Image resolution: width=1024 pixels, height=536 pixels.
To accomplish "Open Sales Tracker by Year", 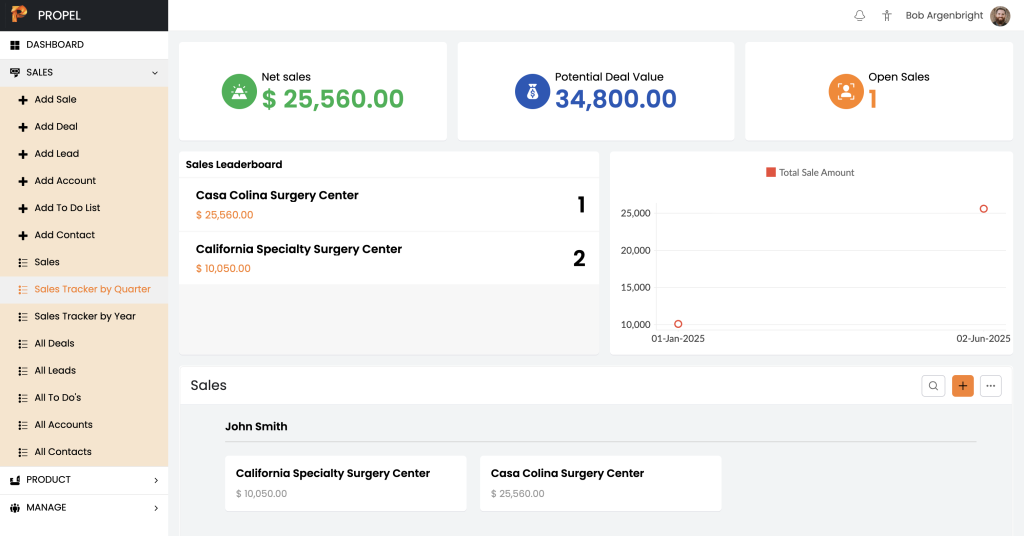I will click(x=85, y=317).
